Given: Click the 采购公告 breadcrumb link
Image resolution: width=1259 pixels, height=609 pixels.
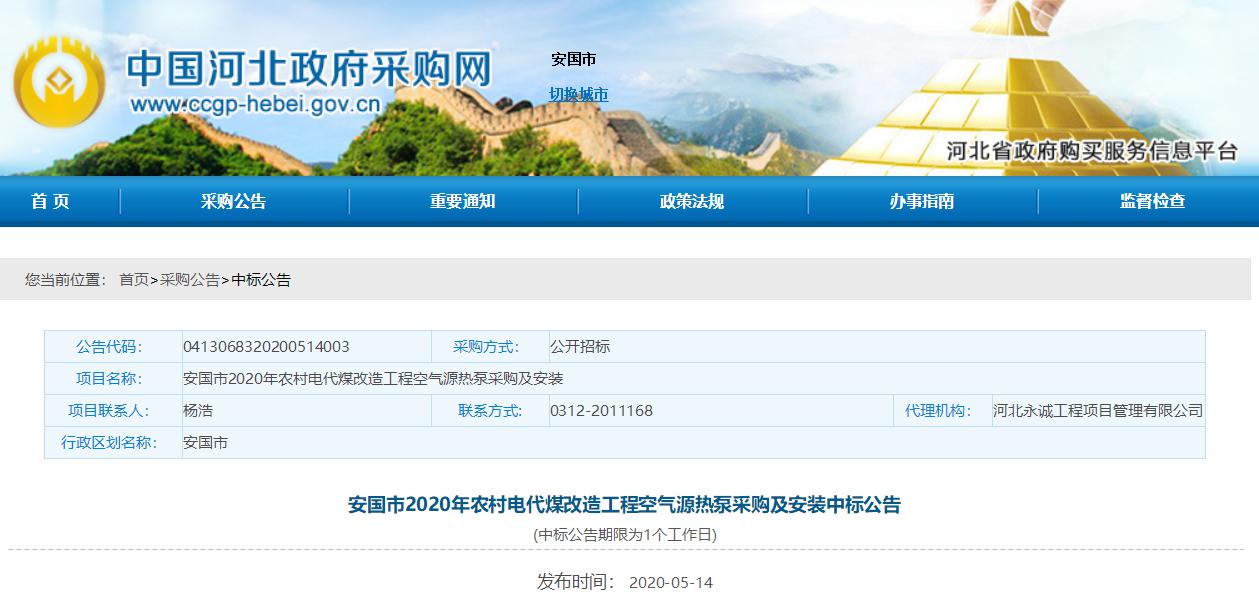Looking at the screenshot, I should (190, 280).
